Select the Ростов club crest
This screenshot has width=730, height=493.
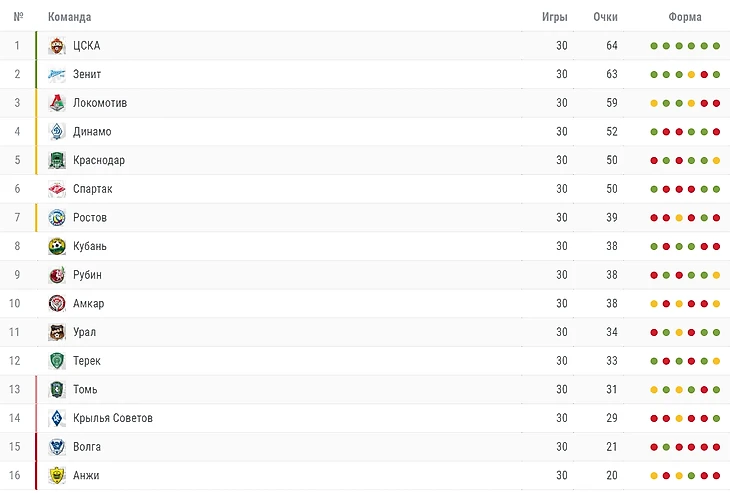(x=57, y=218)
